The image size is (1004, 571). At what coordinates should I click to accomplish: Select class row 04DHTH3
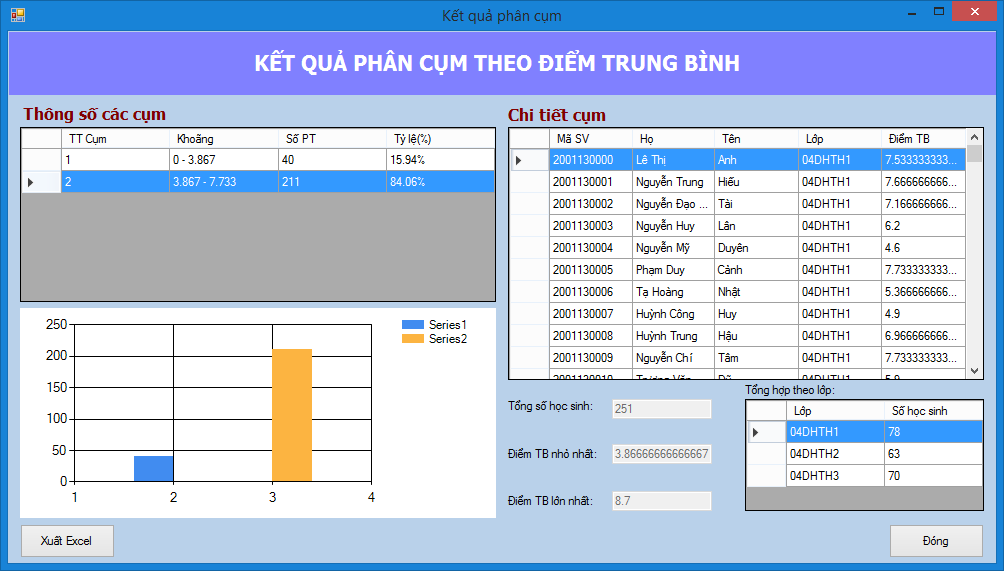point(864,476)
